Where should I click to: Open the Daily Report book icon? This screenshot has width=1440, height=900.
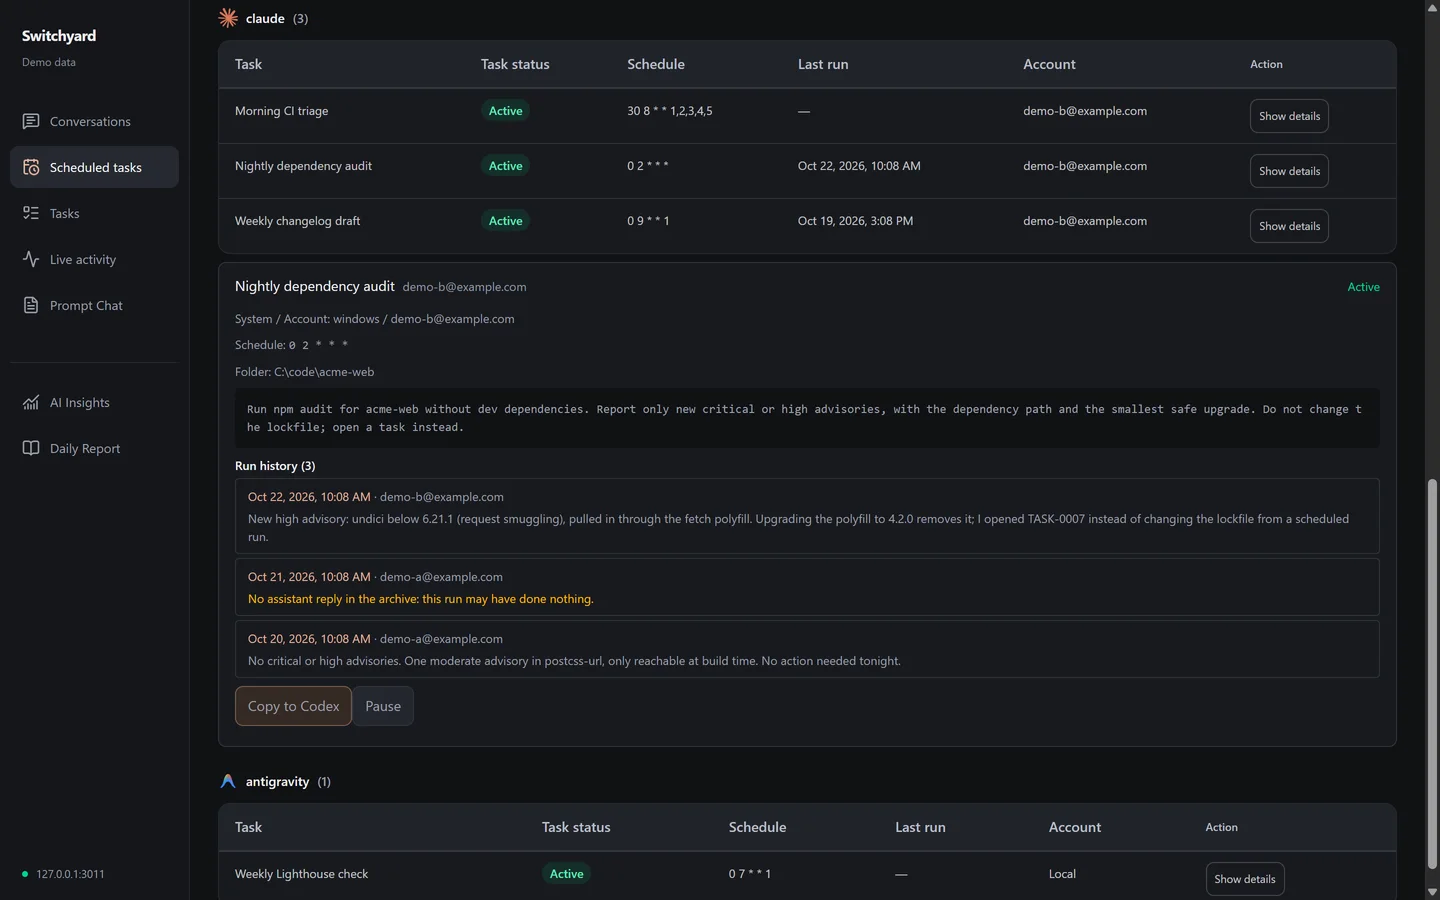click(x=31, y=448)
